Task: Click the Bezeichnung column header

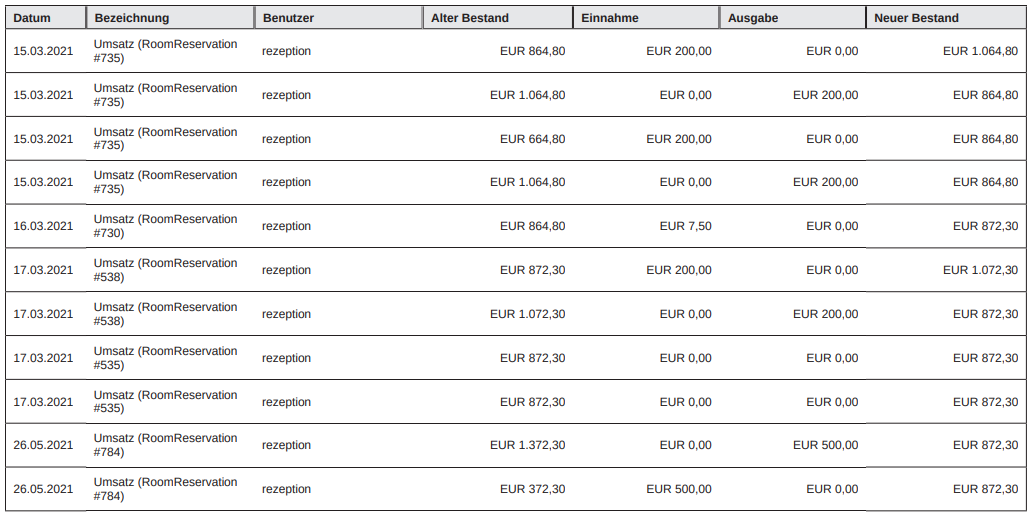Action: click(131, 18)
